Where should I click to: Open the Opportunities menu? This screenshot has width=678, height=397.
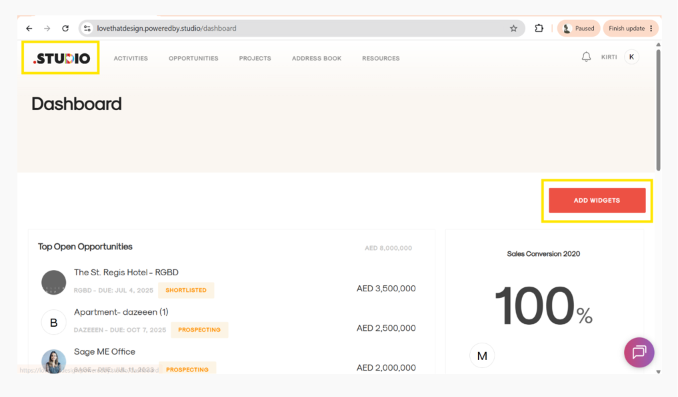coord(193,58)
